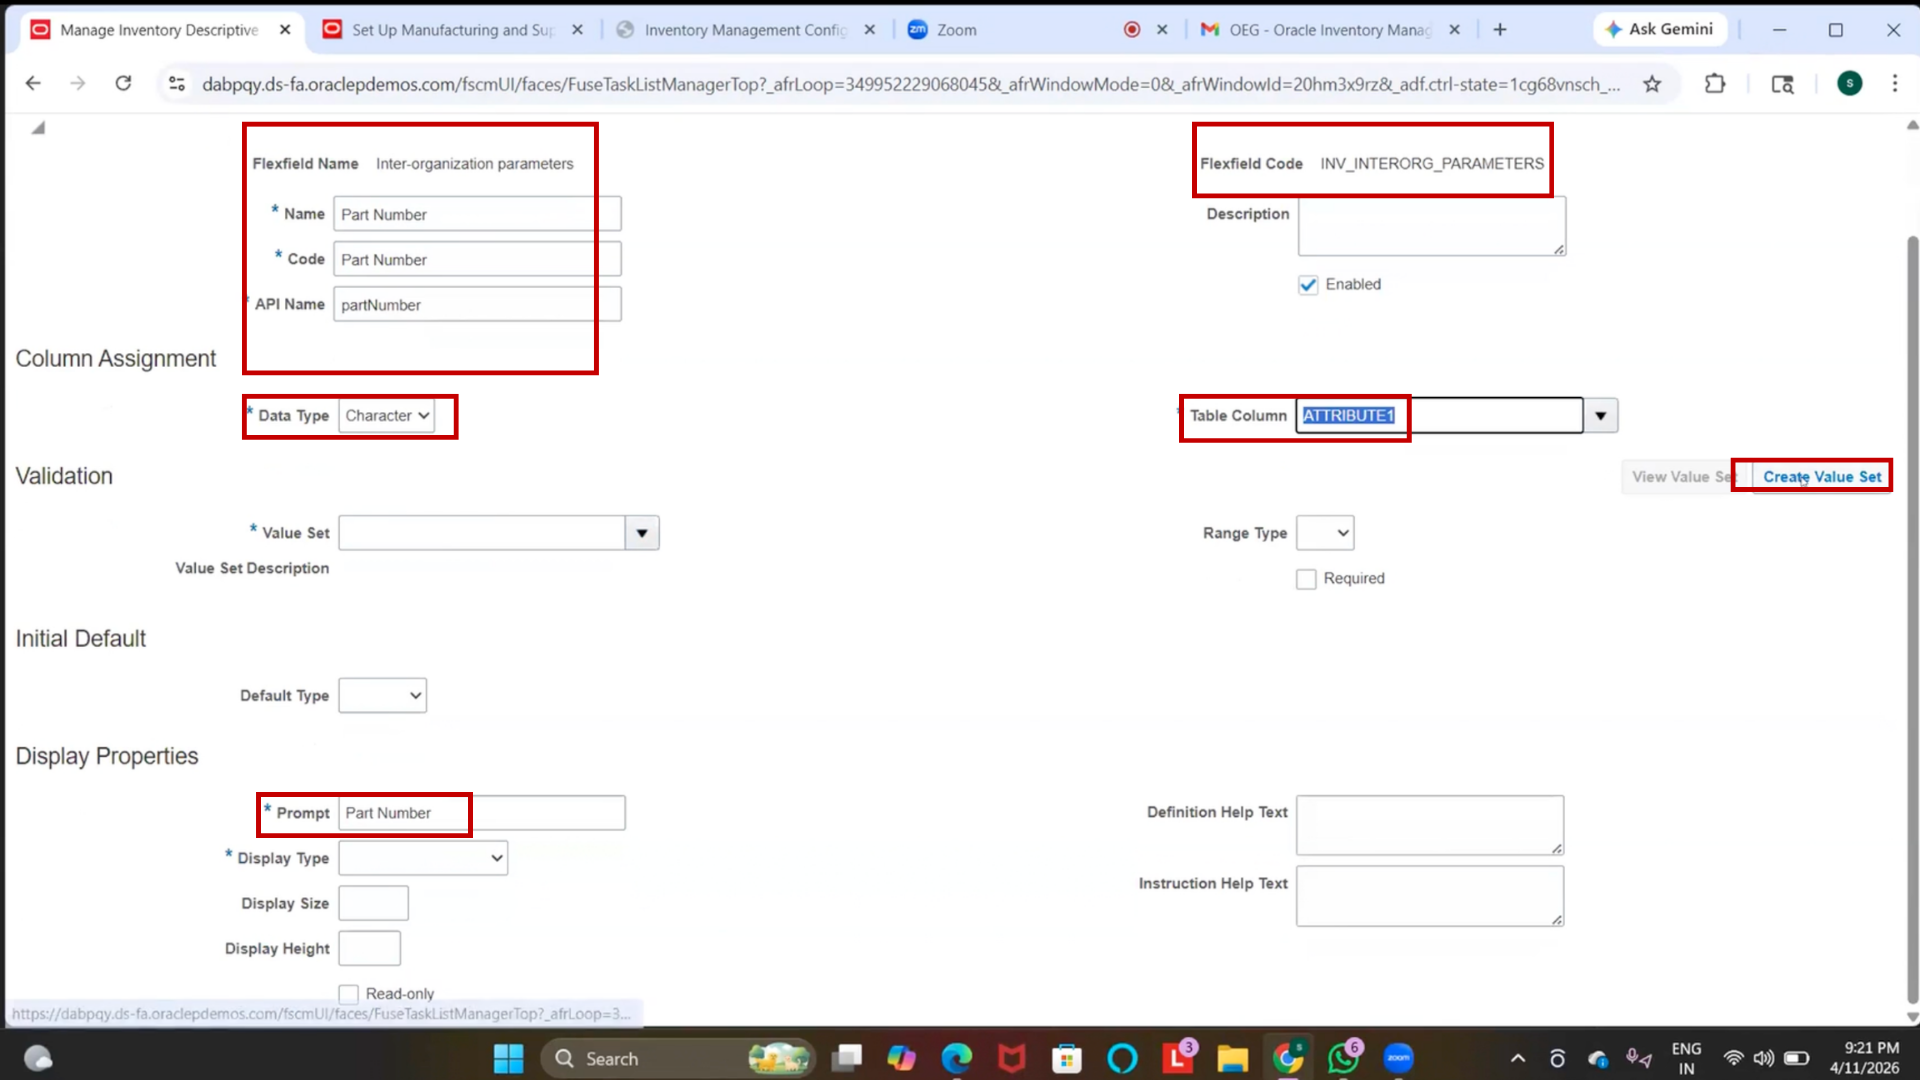Screen dimensions: 1920x1080
Task: Show hidden system tray icons
Action: (x=1517, y=1058)
